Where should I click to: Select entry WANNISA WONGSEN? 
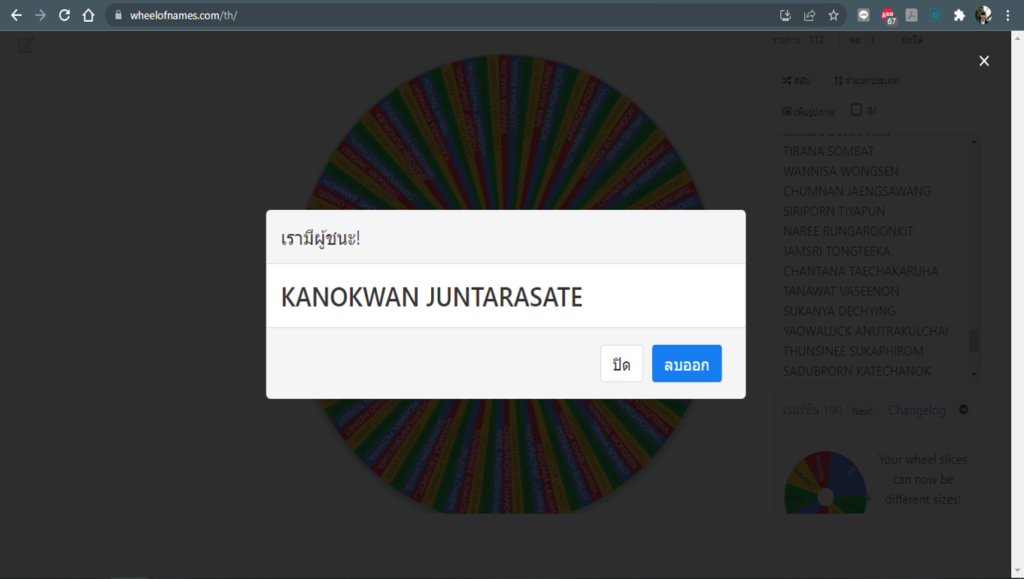point(840,171)
